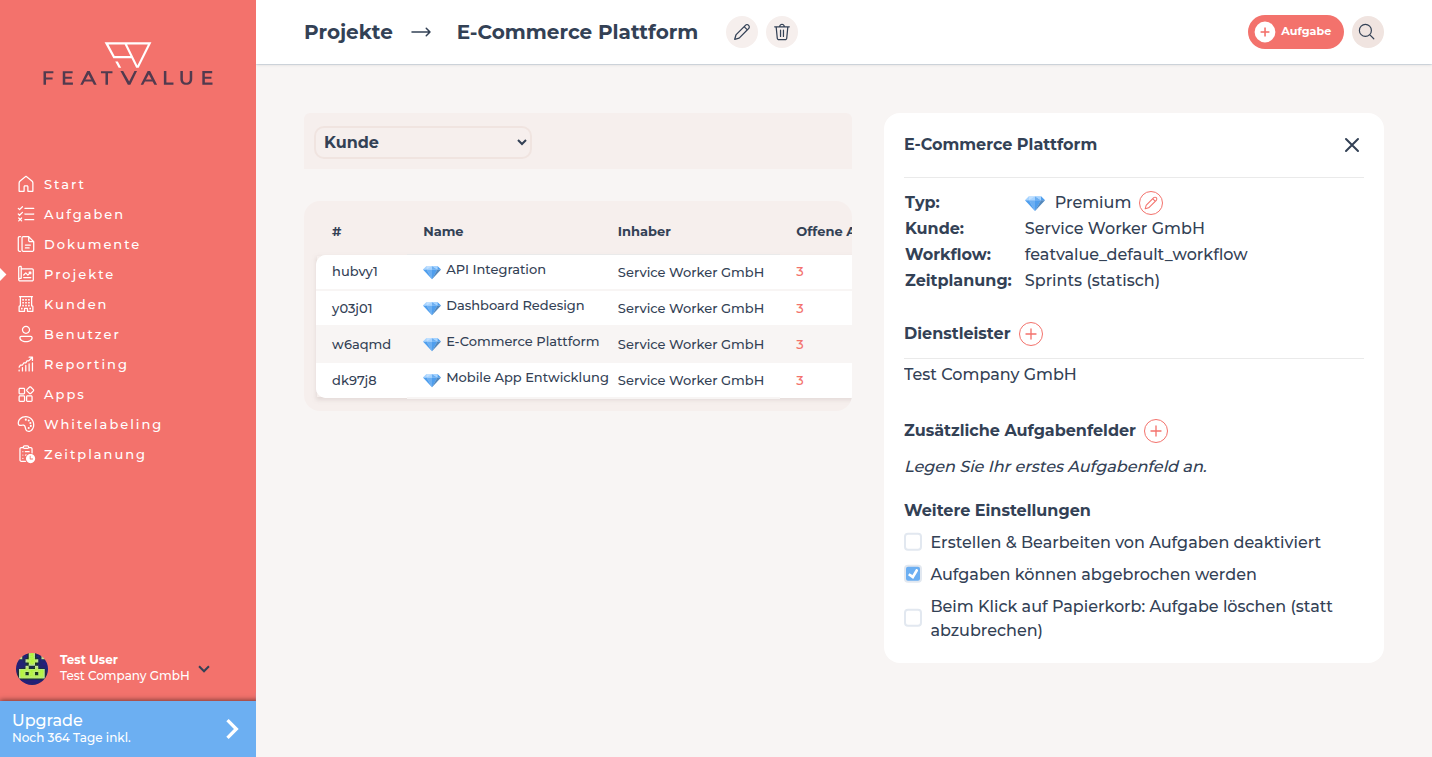Click Service Worker GmbH in the Kunde field
This screenshot has height=757, width=1432.
pyautogui.click(x=1115, y=228)
